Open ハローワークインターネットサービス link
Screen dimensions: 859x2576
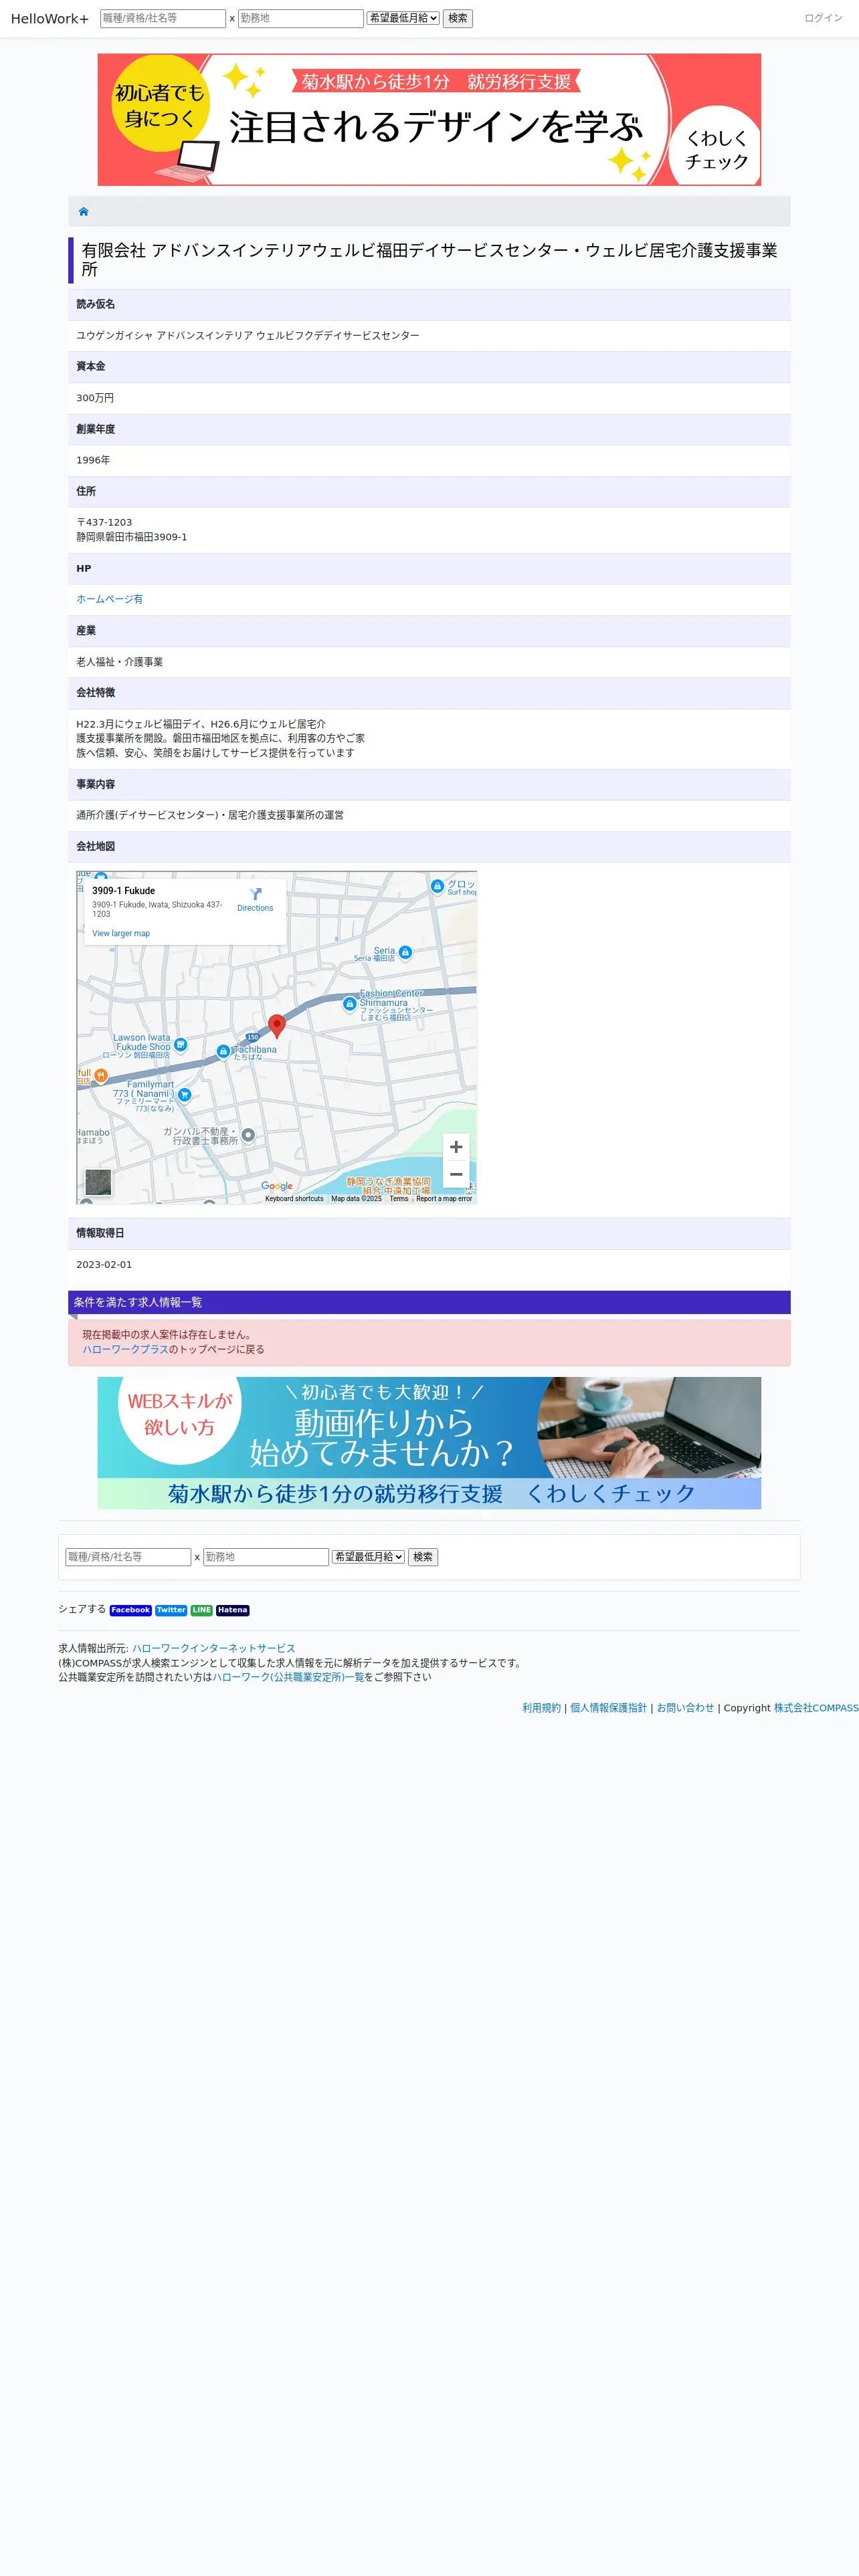213,1648
